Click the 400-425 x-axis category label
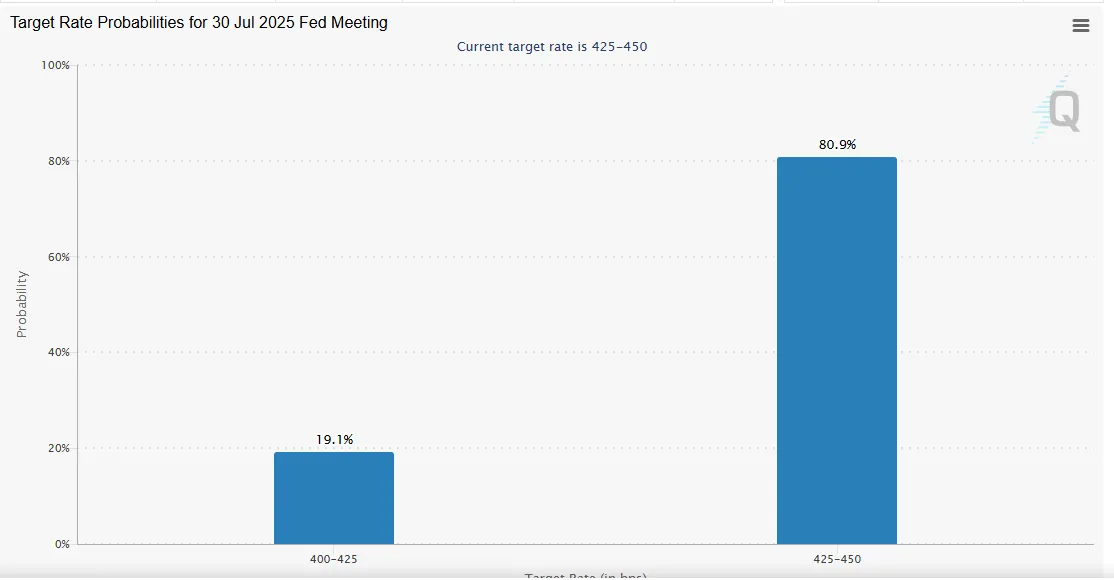Viewport: 1114px width, 580px height. tap(334, 560)
